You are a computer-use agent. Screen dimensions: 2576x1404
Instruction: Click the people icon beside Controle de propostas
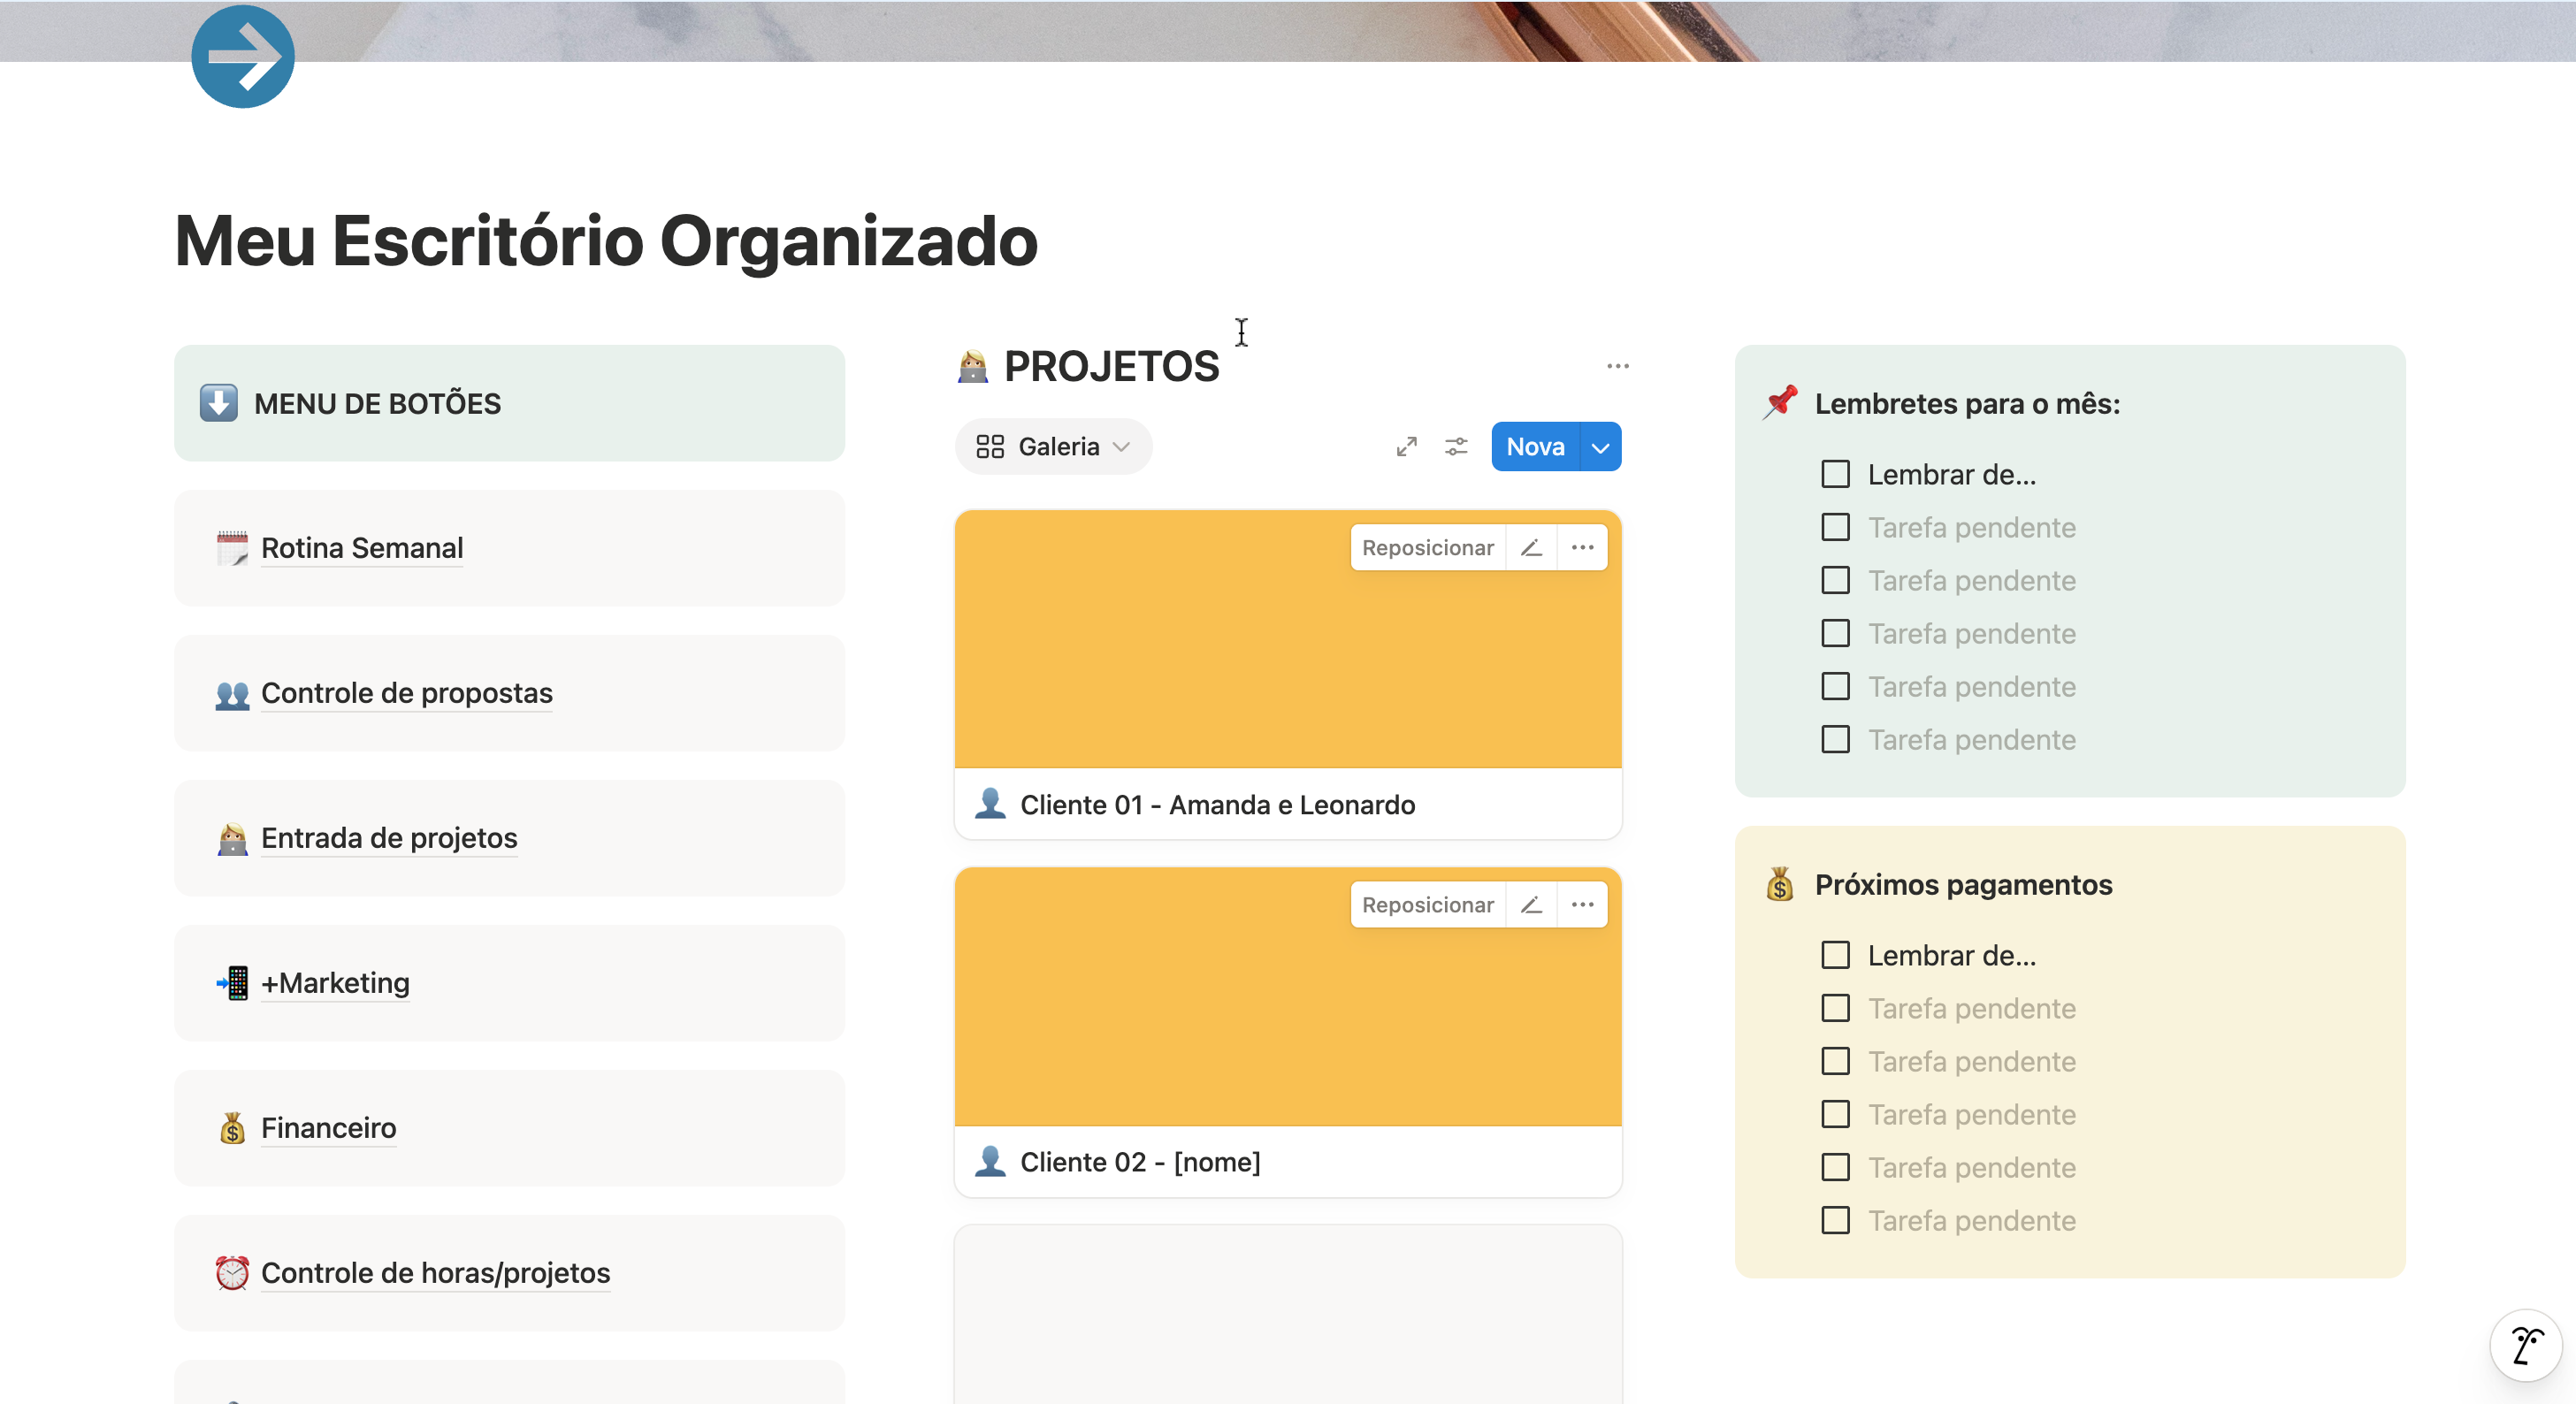tap(232, 693)
